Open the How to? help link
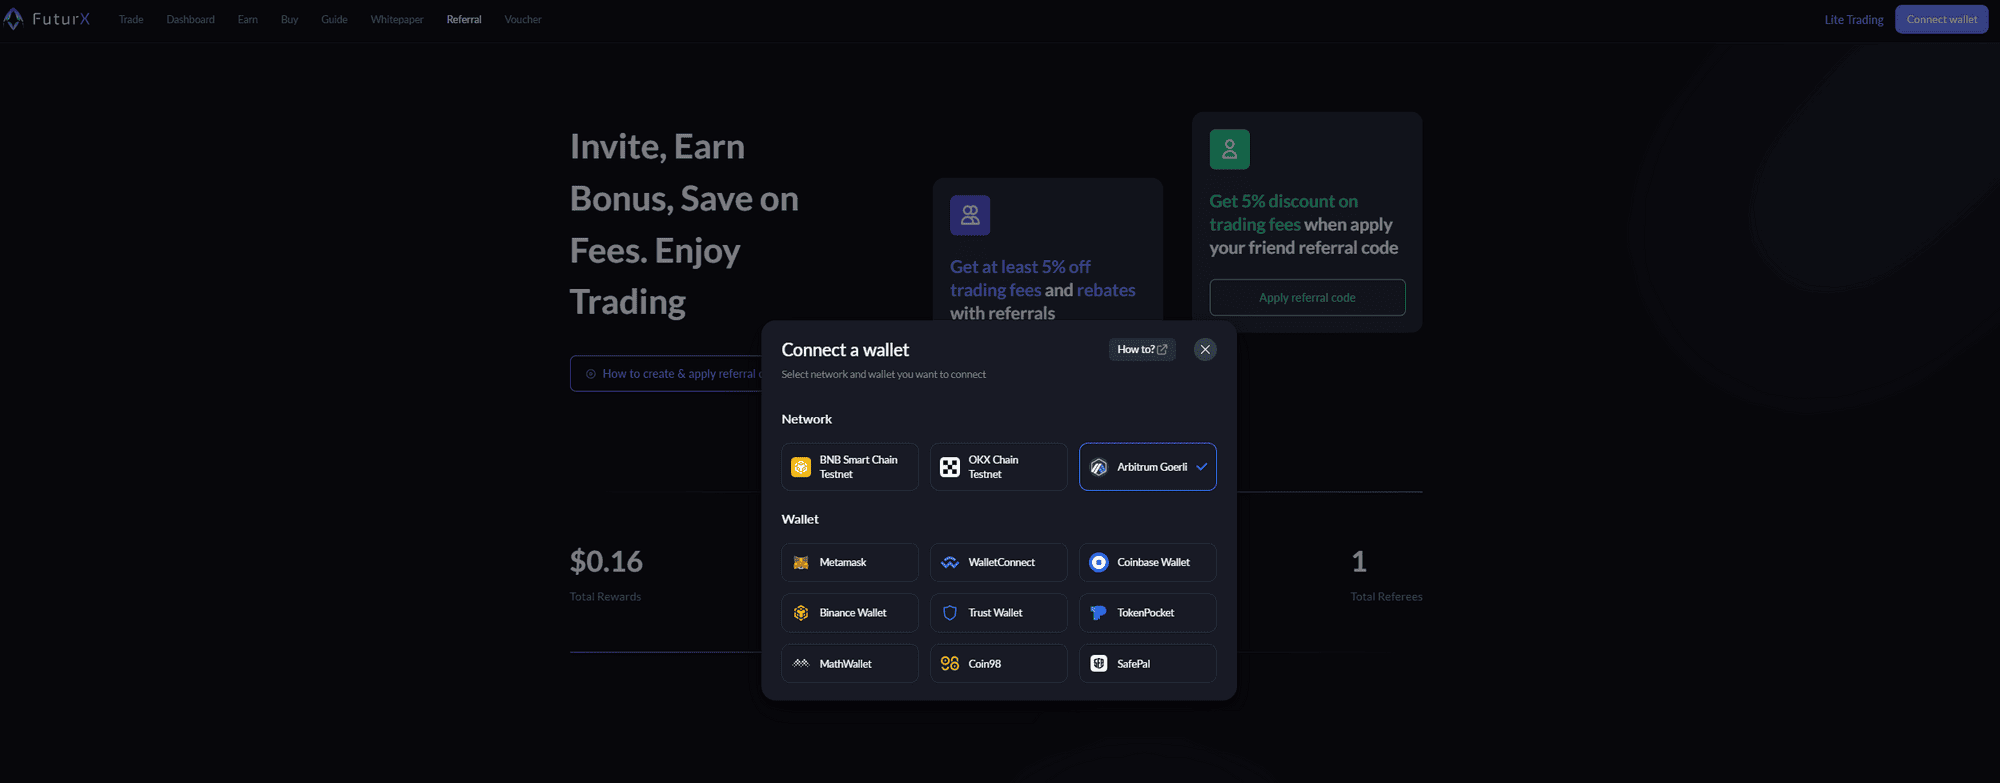Screen dimensions: 2000x783 pyautogui.click(x=1142, y=349)
